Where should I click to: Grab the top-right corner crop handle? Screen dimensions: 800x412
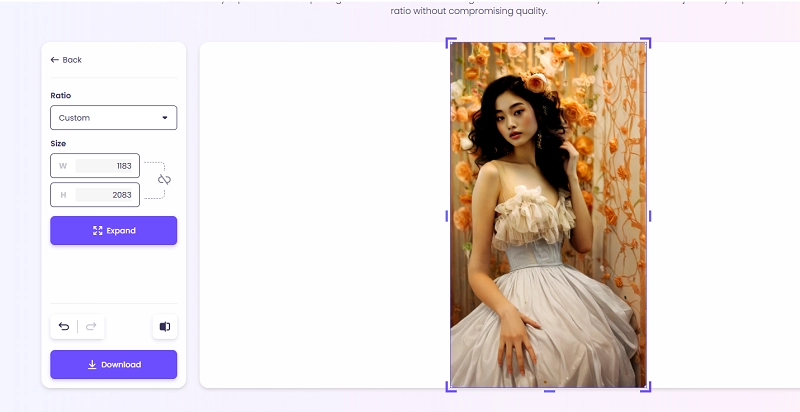tap(645, 43)
